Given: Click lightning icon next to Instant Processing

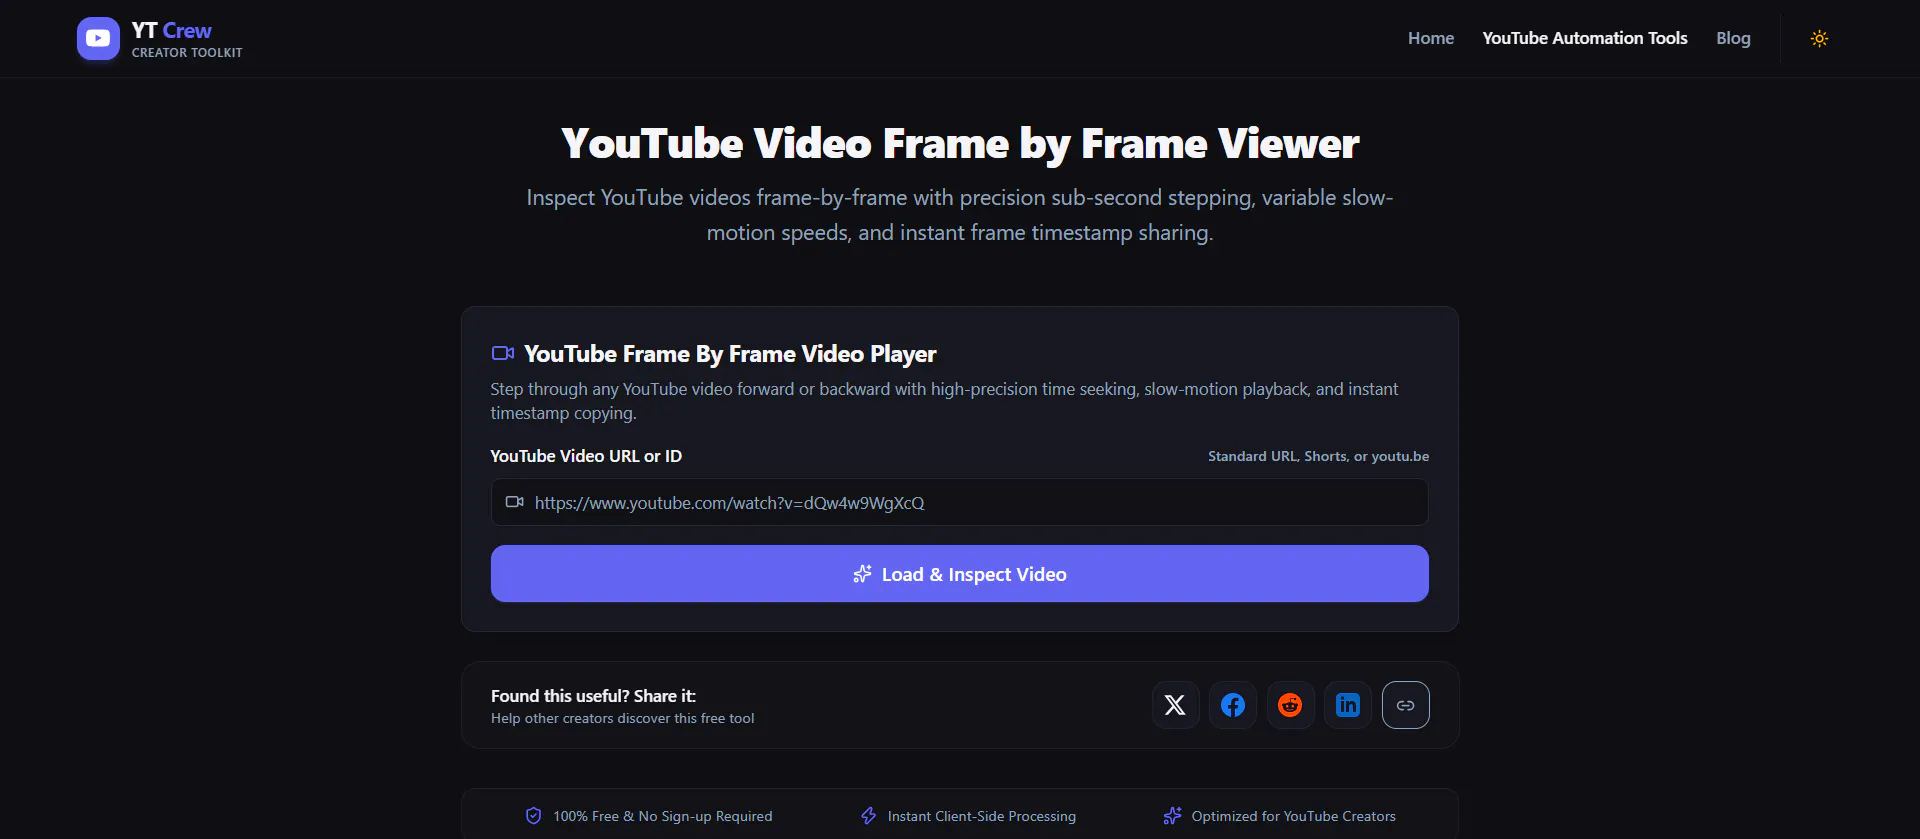Looking at the screenshot, I should [x=868, y=816].
